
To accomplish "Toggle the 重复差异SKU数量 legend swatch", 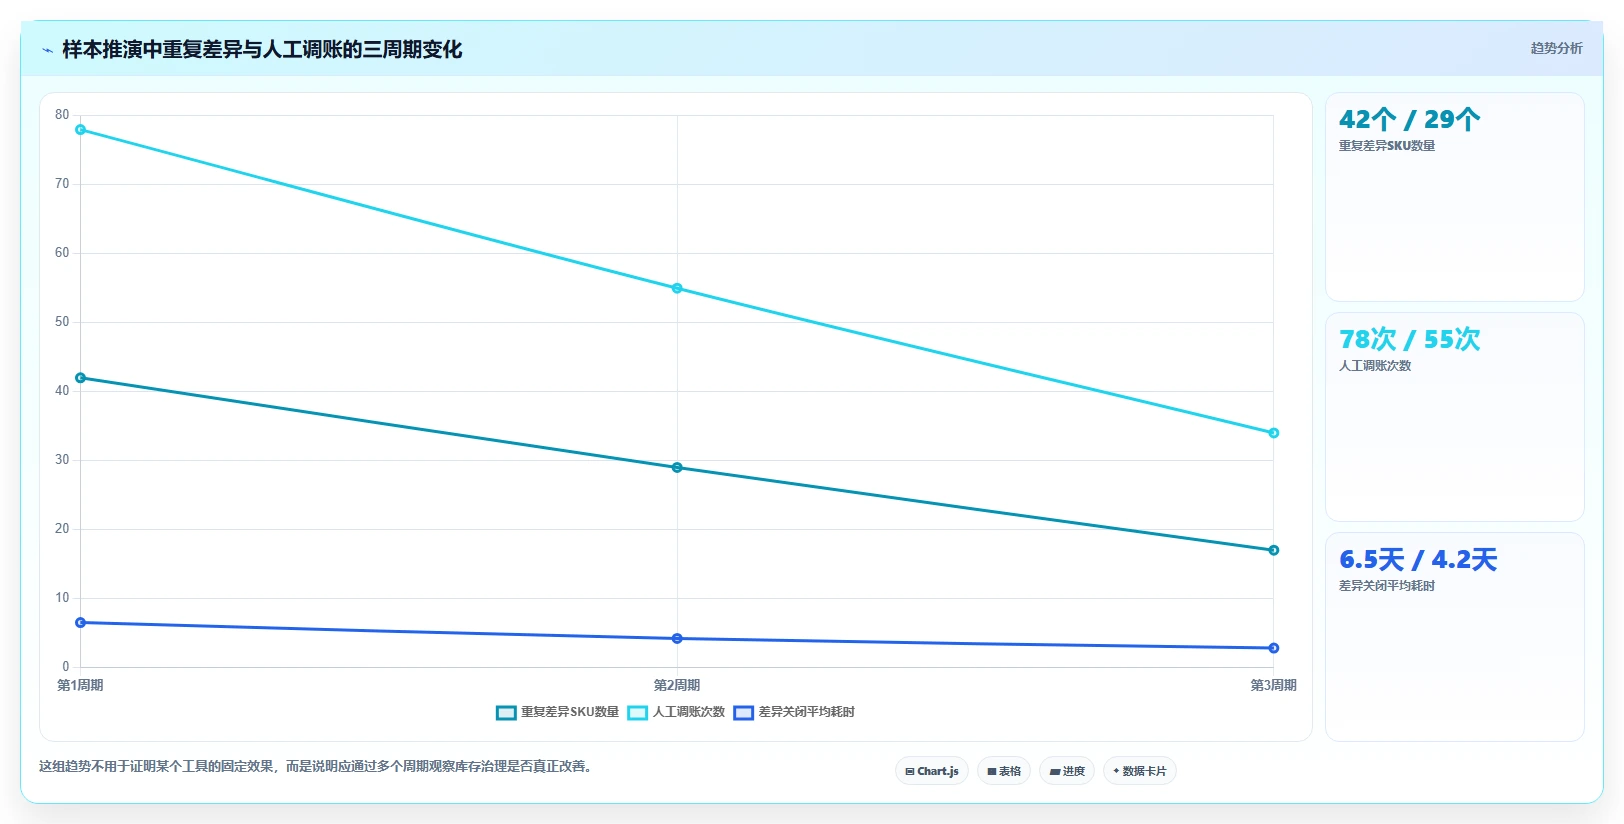I will click(506, 713).
